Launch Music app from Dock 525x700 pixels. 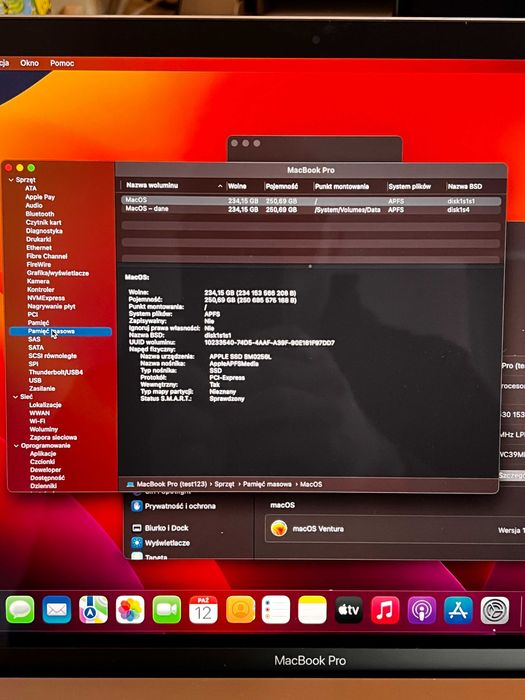pyautogui.click(x=385, y=609)
